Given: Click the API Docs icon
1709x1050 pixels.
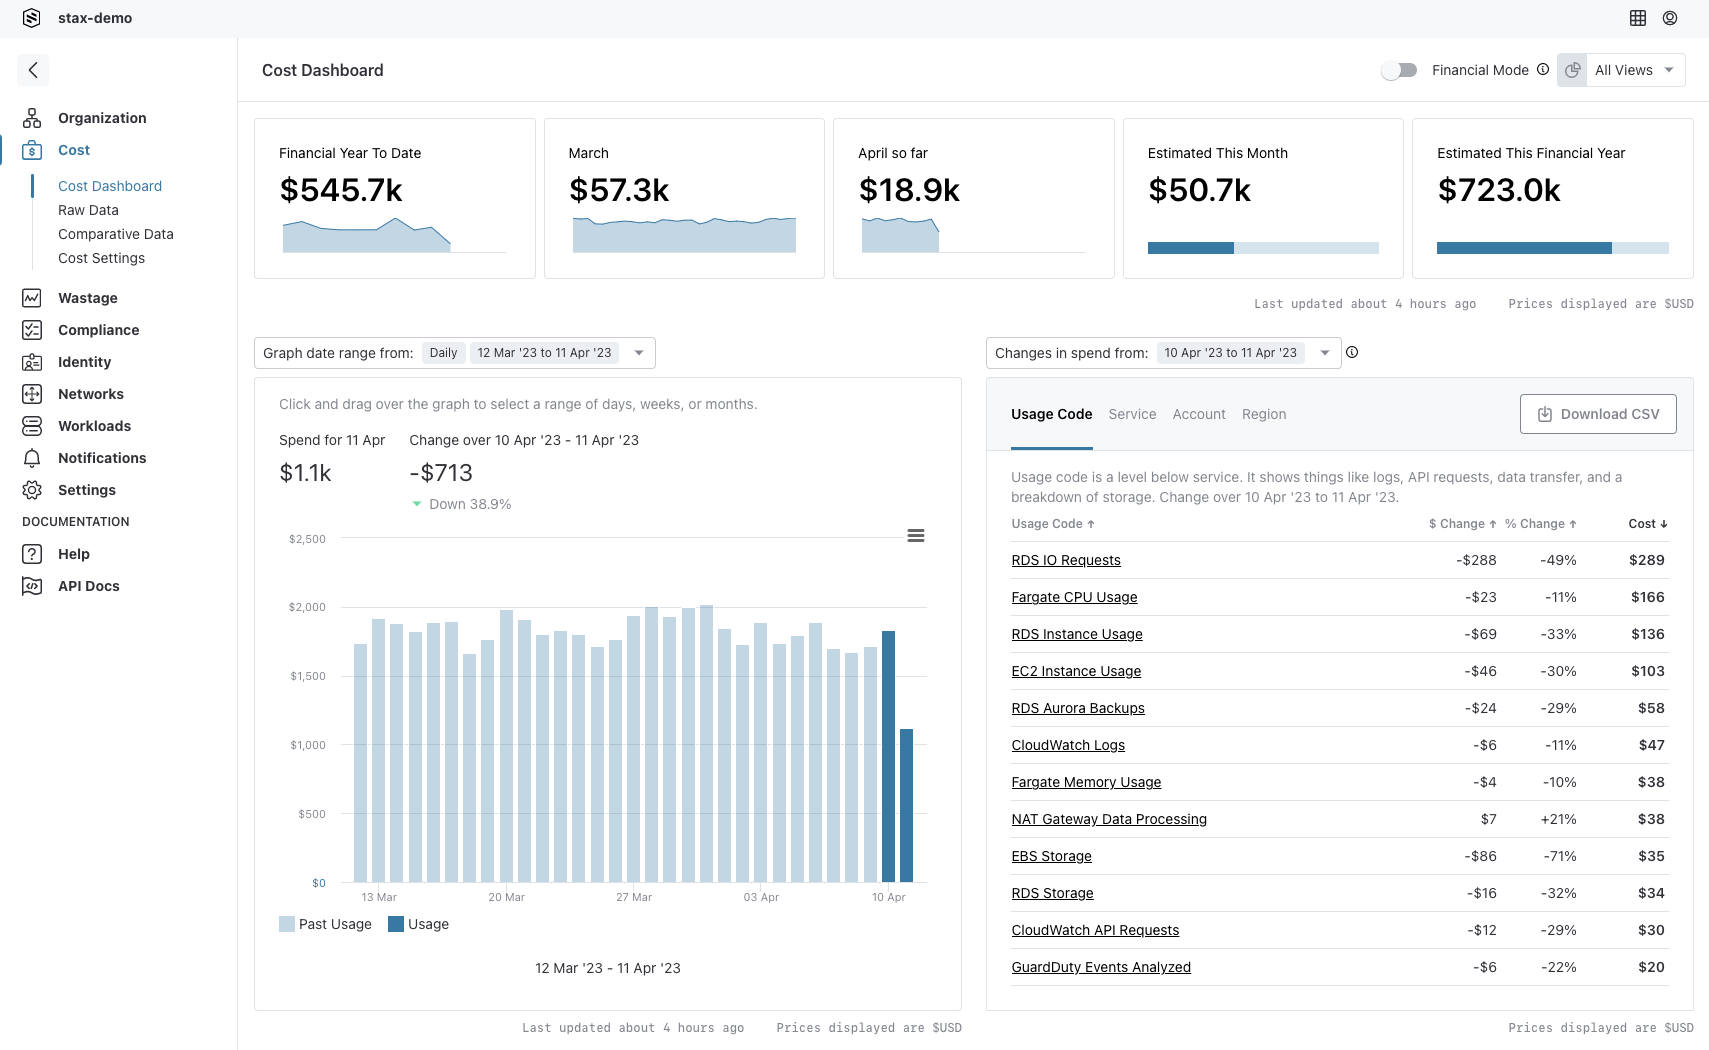Looking at the screenshot, I should [x=32, y=586].
